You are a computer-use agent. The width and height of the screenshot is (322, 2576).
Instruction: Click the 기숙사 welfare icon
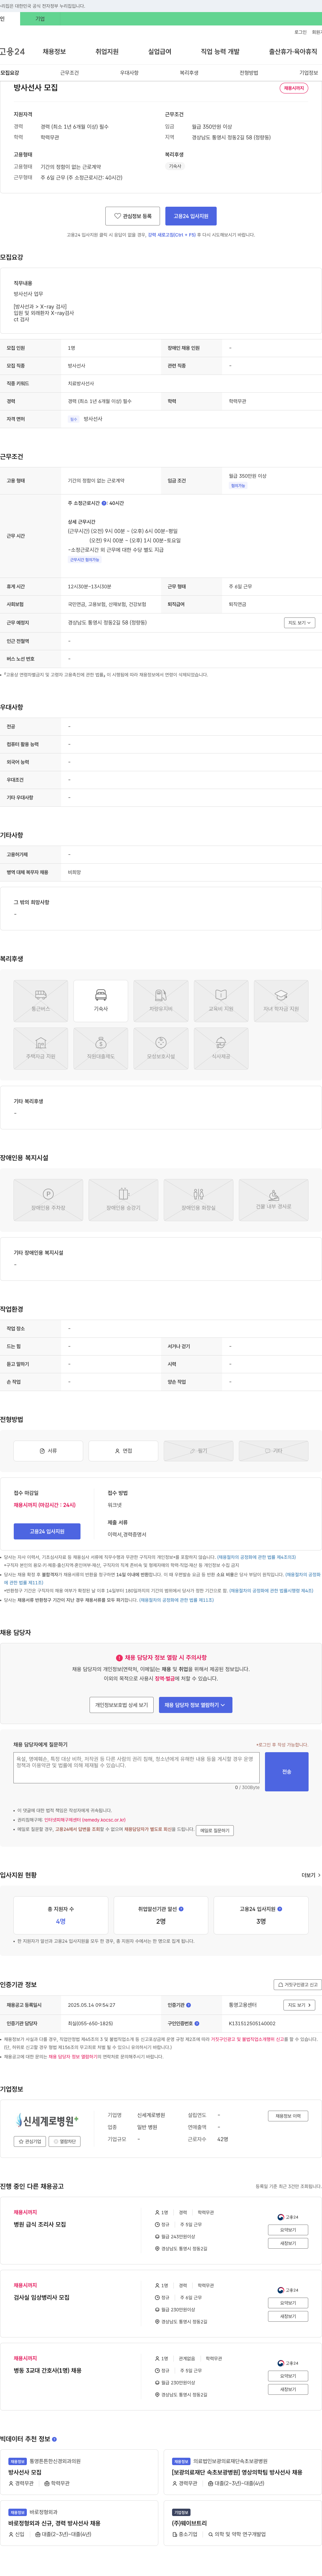click(101, 1001)
